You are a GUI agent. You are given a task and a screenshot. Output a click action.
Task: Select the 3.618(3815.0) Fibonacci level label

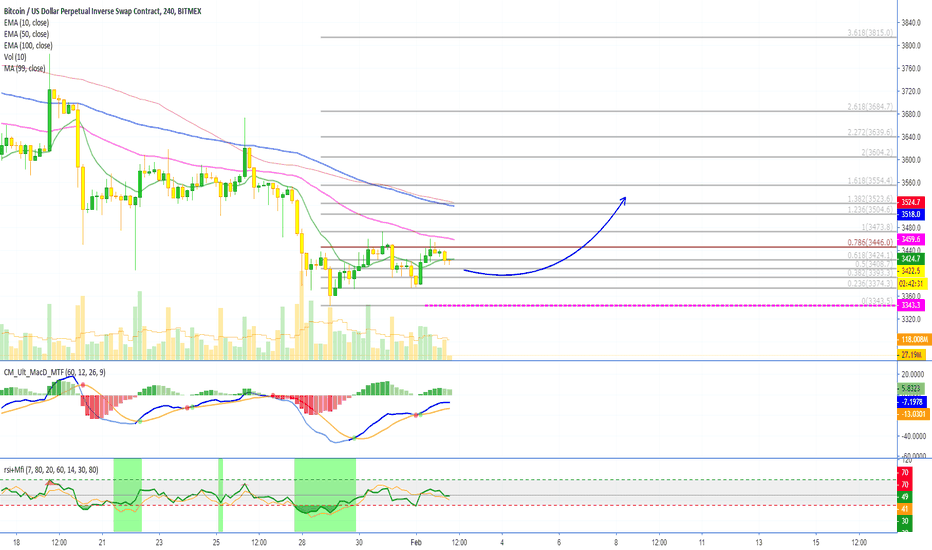870,33
